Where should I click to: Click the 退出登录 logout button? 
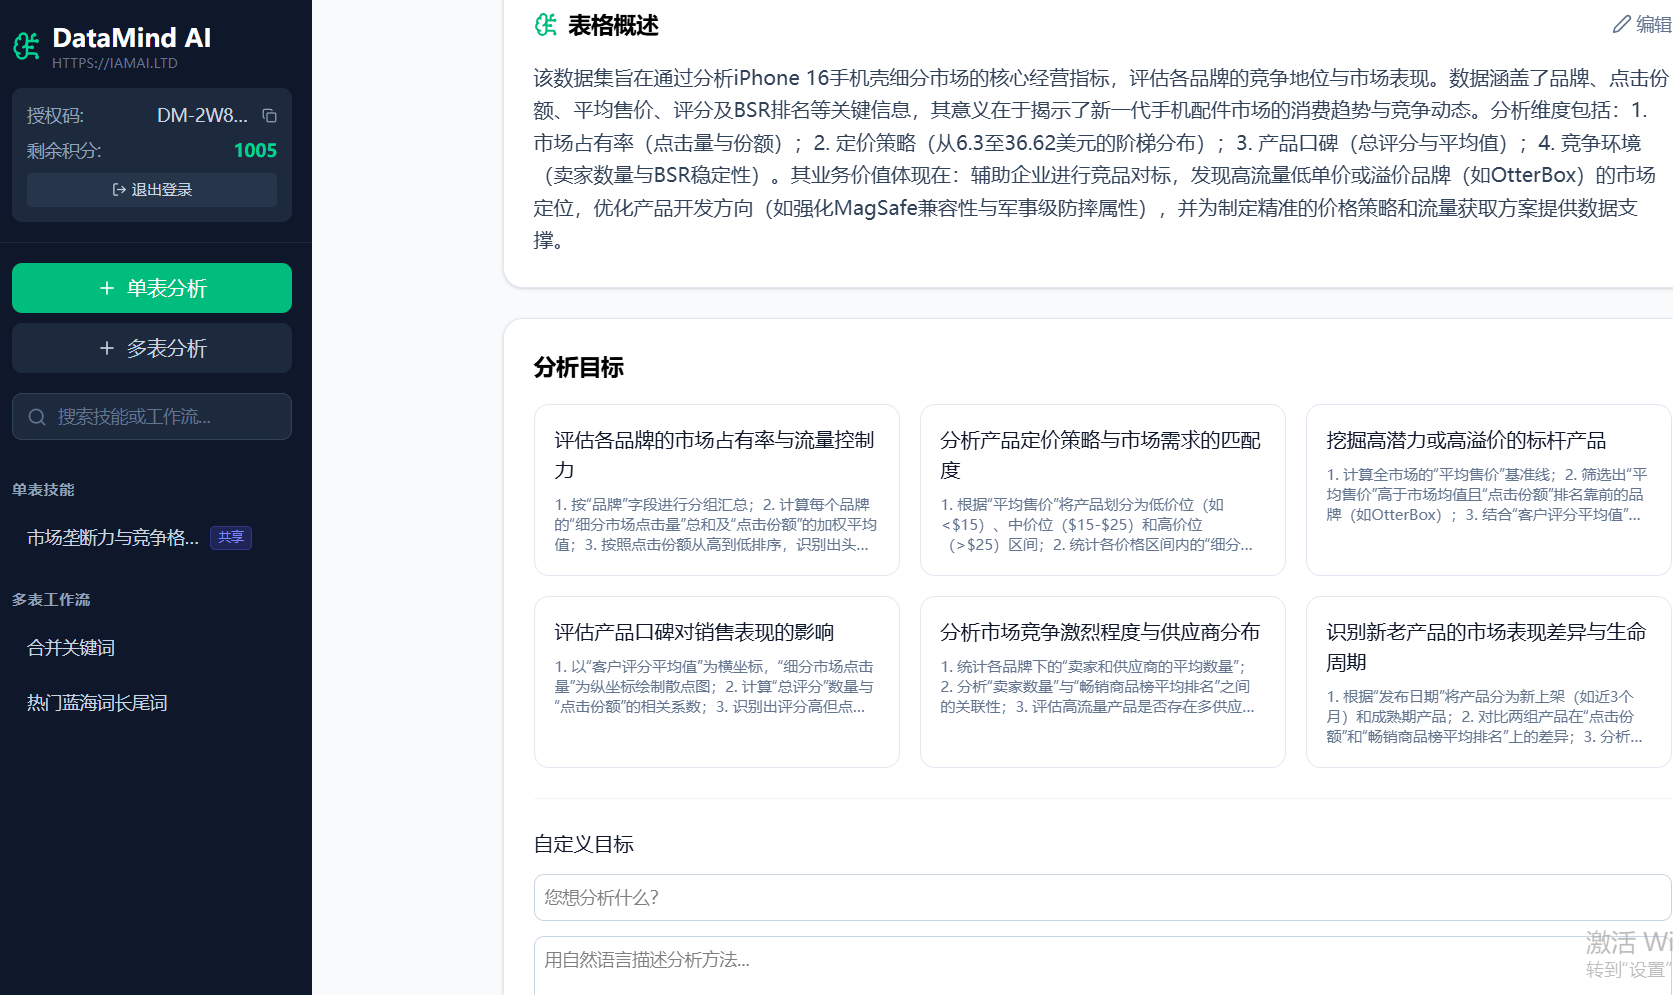pyautogui.click(x=152, y=190)
